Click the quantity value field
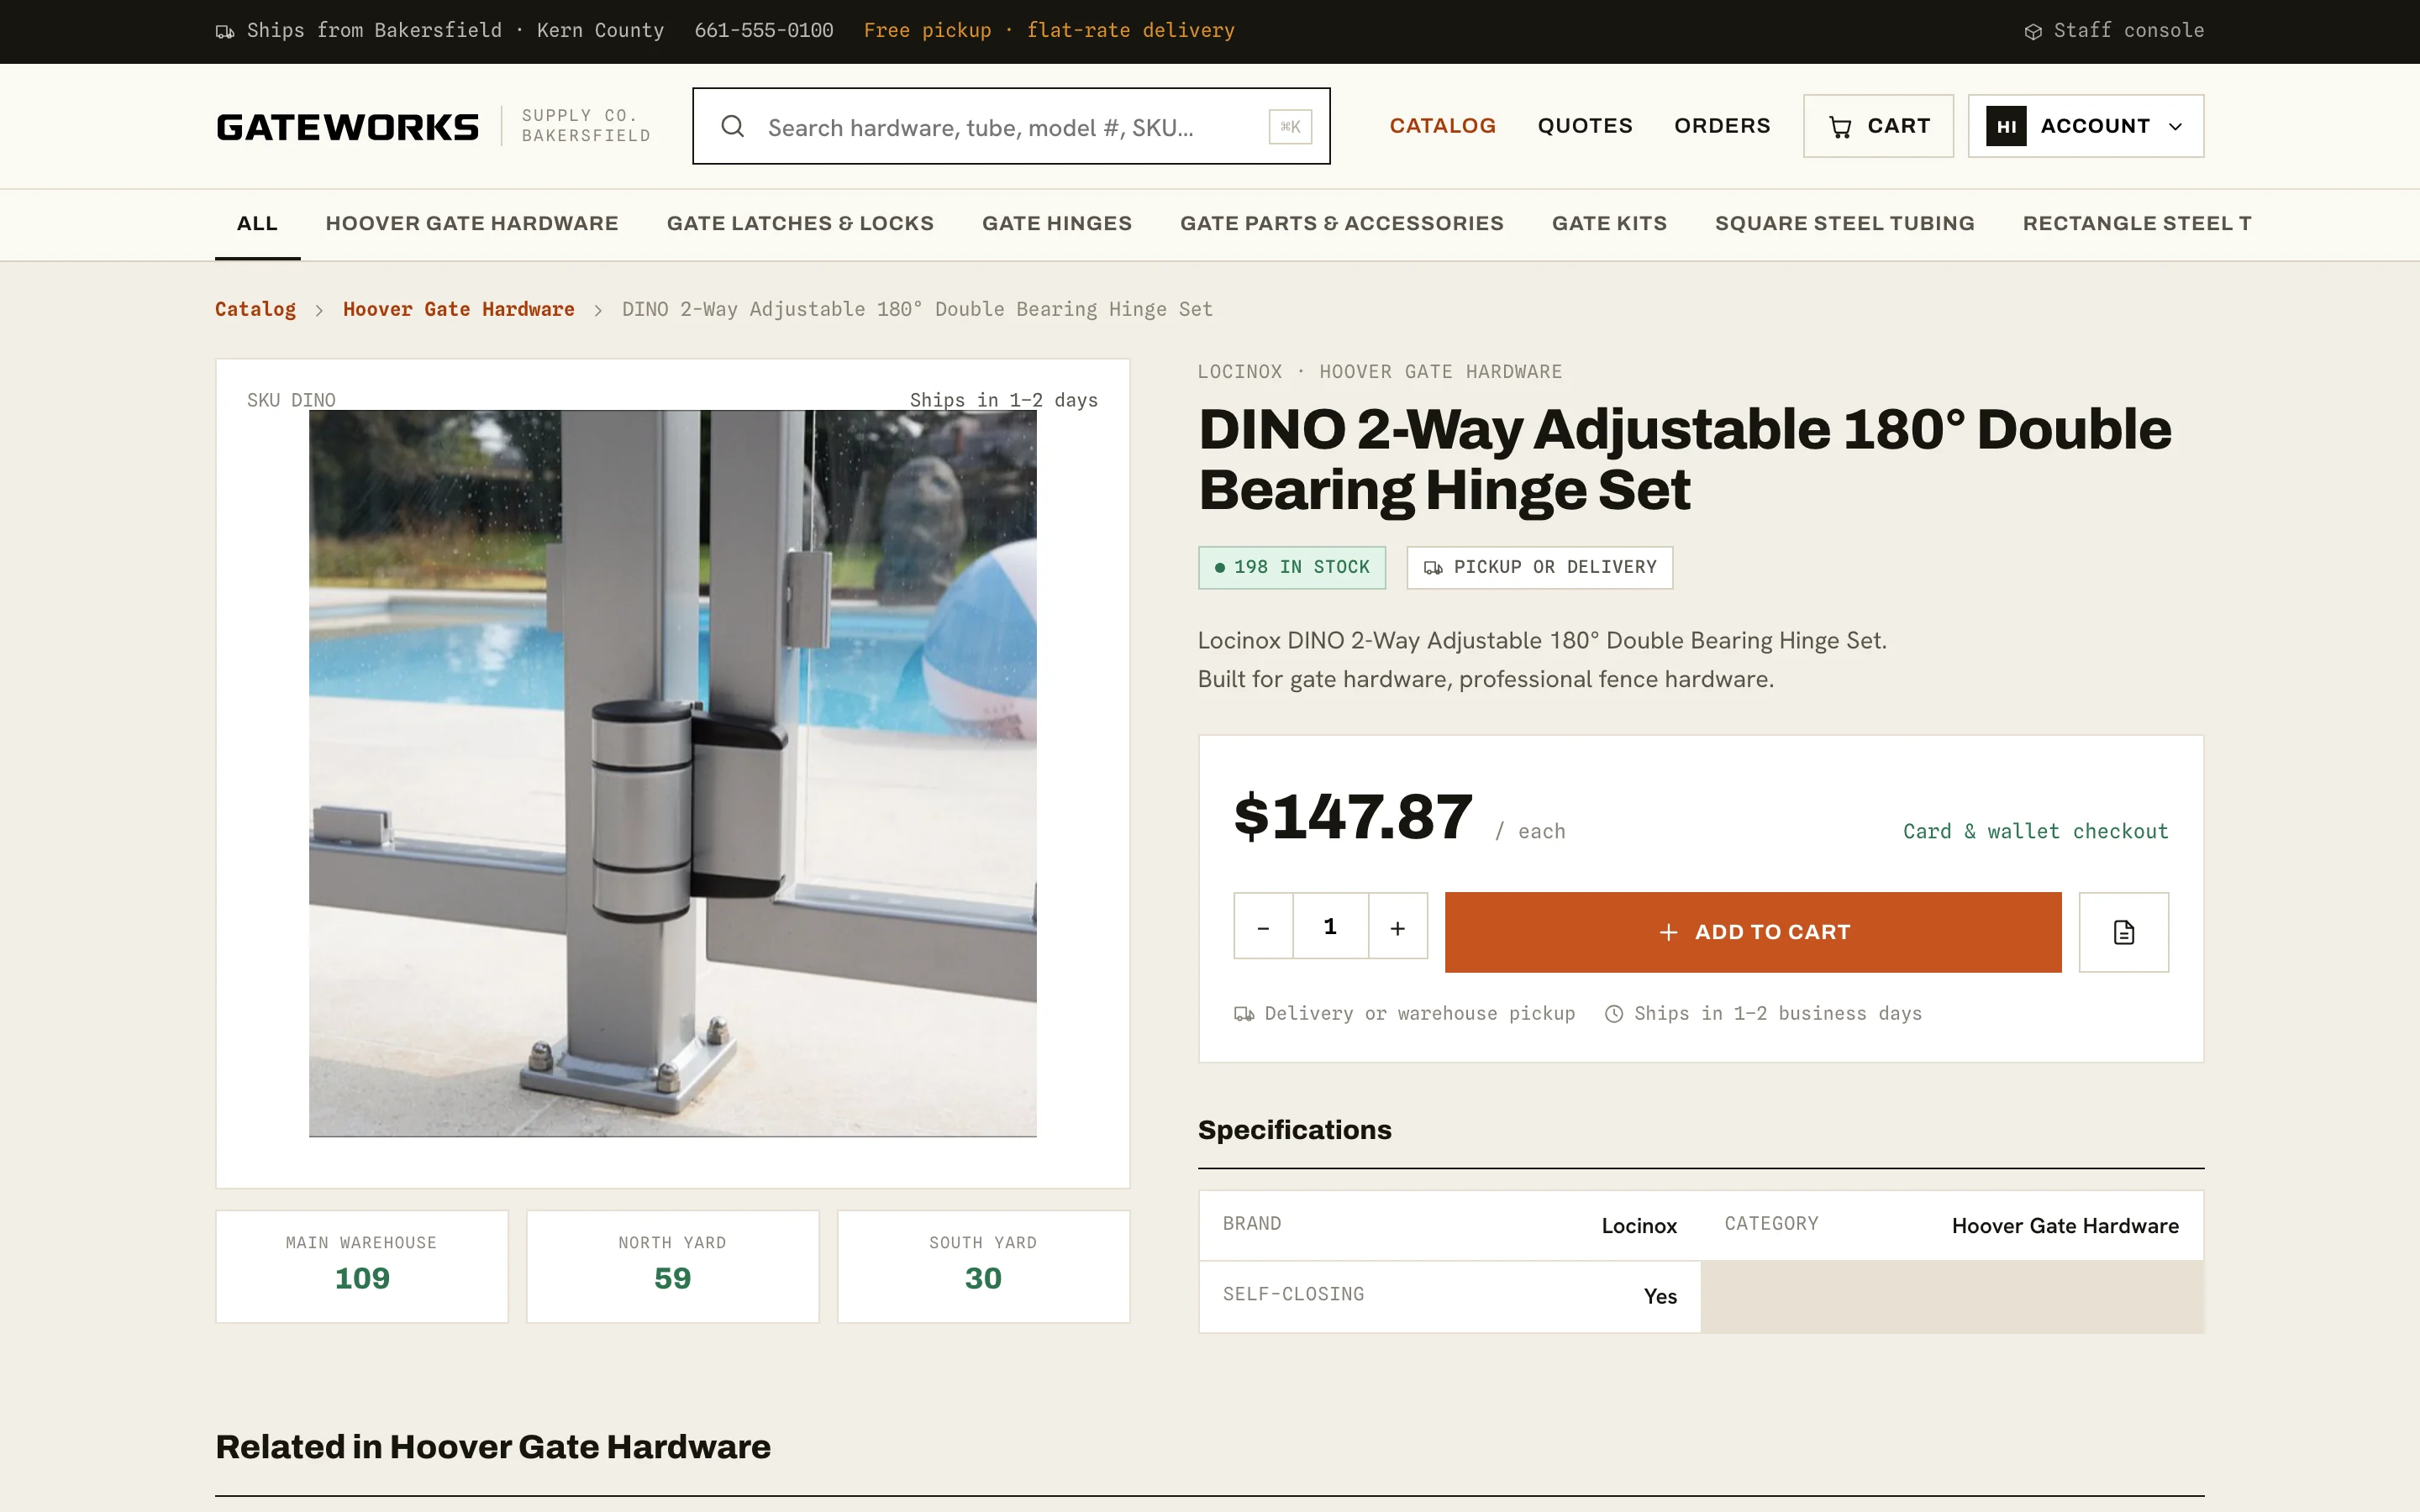This screenshot has width=2420, height=1512. 1330,927
